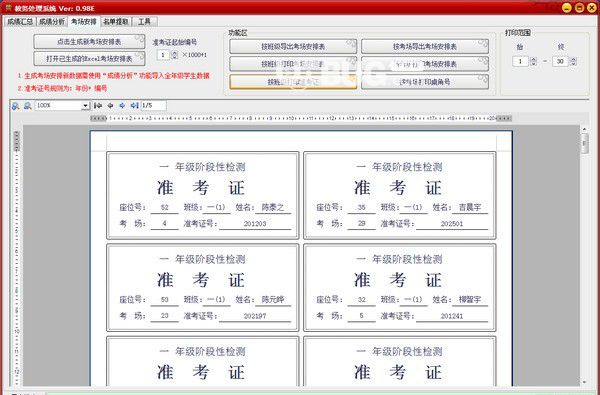Click 按考场打印桌角号 button
600x395 pixels.
[x=425, y=82]
